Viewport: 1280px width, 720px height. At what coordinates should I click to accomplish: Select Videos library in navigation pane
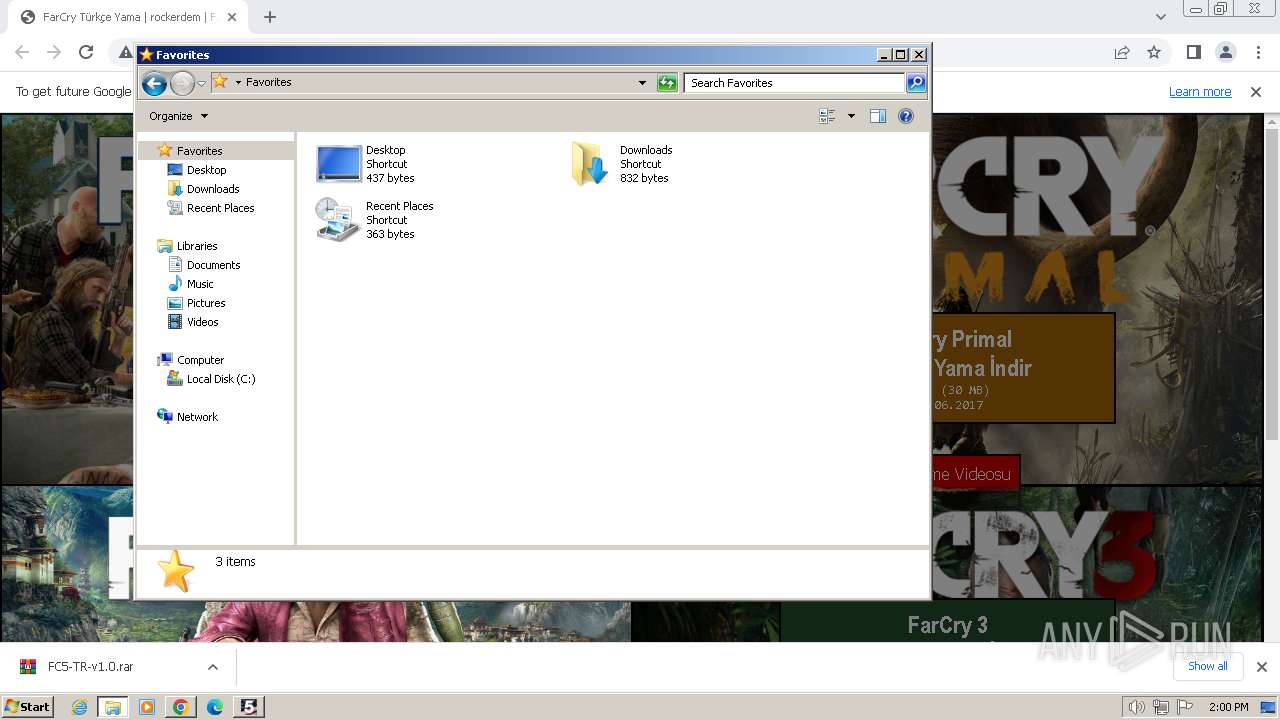202,322
